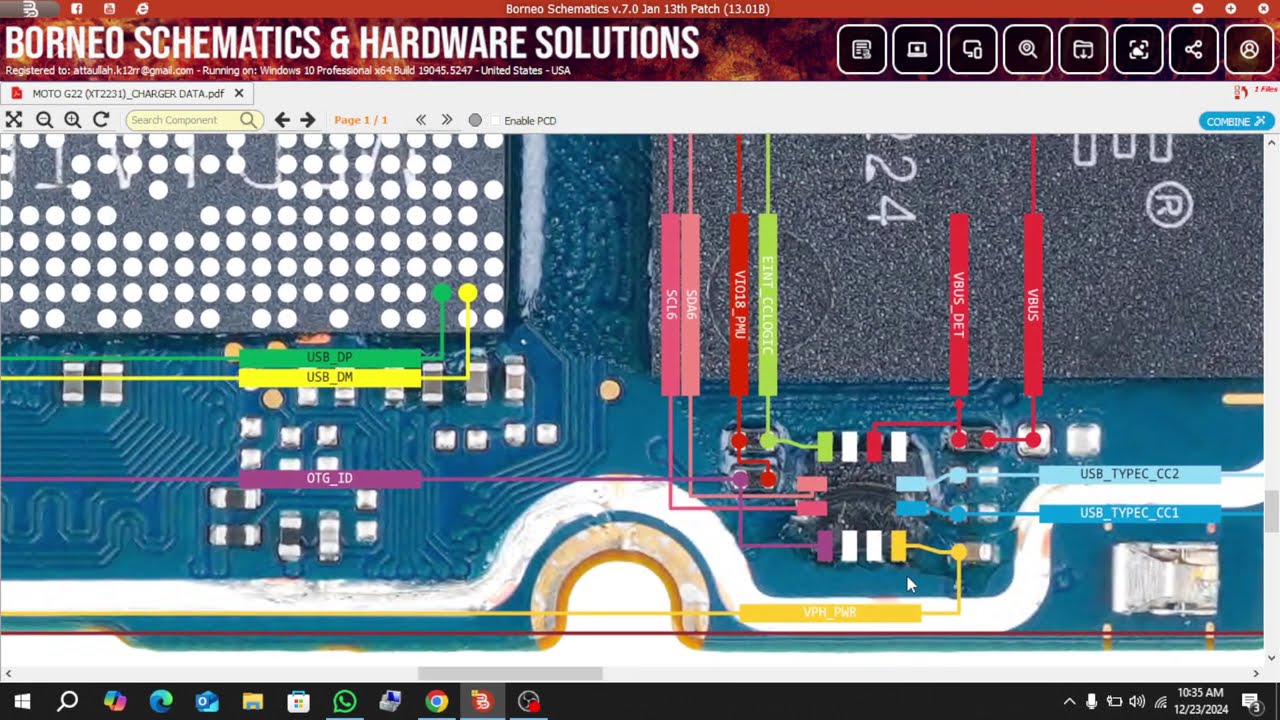
Task: Select the SCL6 vertical label
Action: point(671,304)
